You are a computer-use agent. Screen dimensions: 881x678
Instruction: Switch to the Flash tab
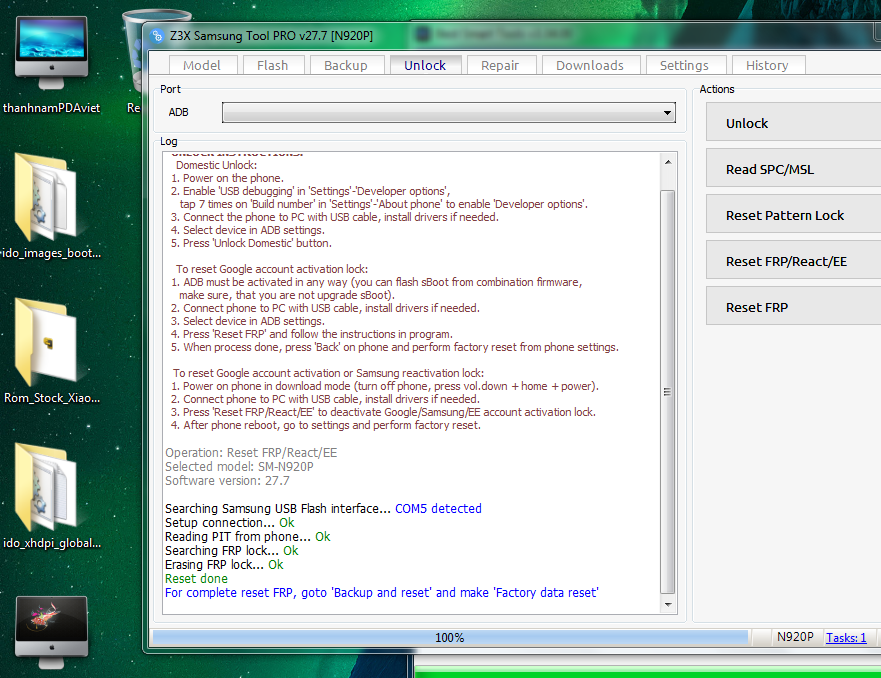click(x=273, y=65)
